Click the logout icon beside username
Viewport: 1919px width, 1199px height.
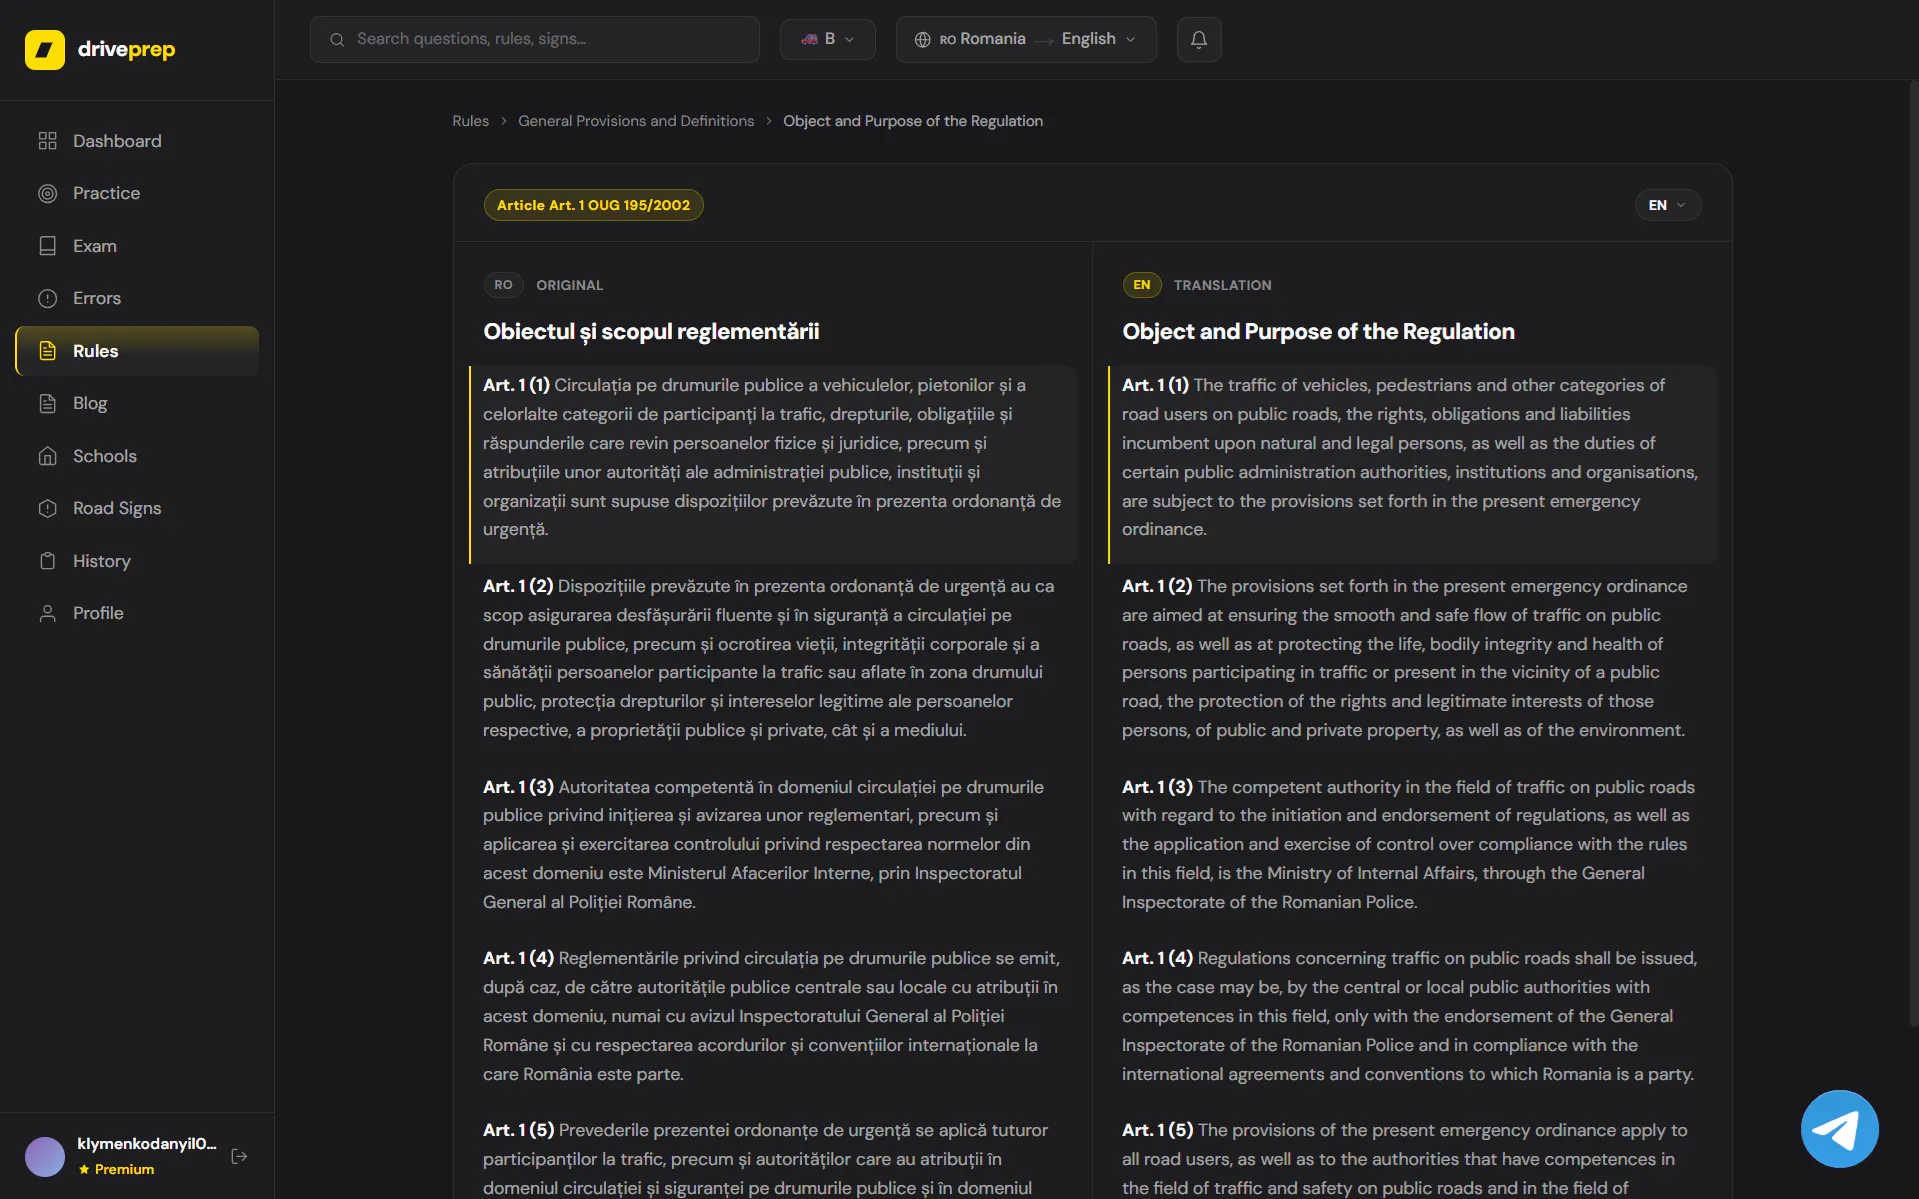tap(239, 1156)
